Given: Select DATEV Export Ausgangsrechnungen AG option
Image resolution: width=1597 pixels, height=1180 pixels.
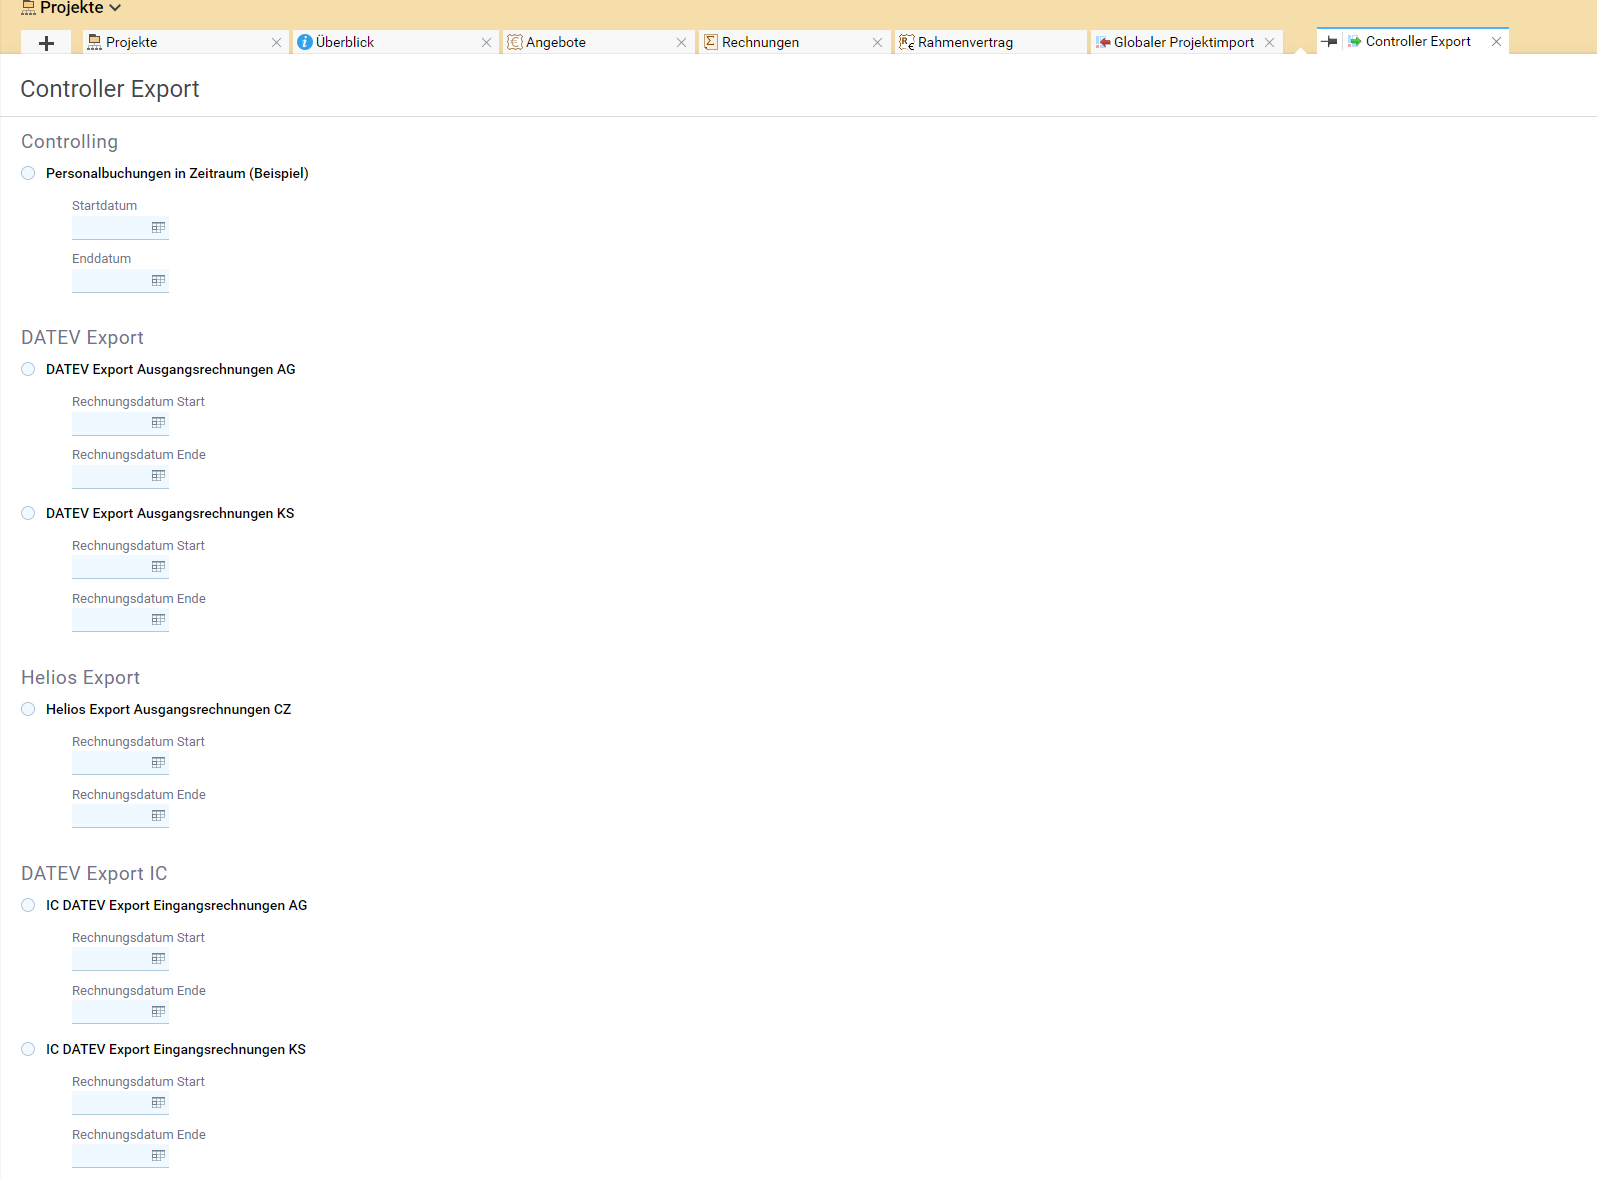Looking at the screenshot, I should (x=28, y=369).
